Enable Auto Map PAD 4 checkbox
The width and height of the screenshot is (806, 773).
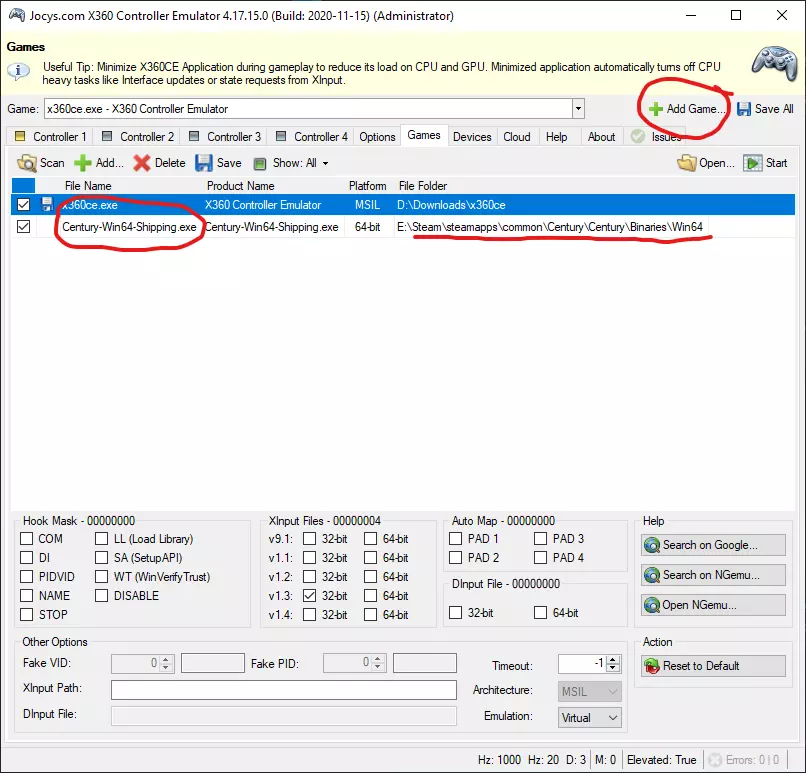(540, 558)
